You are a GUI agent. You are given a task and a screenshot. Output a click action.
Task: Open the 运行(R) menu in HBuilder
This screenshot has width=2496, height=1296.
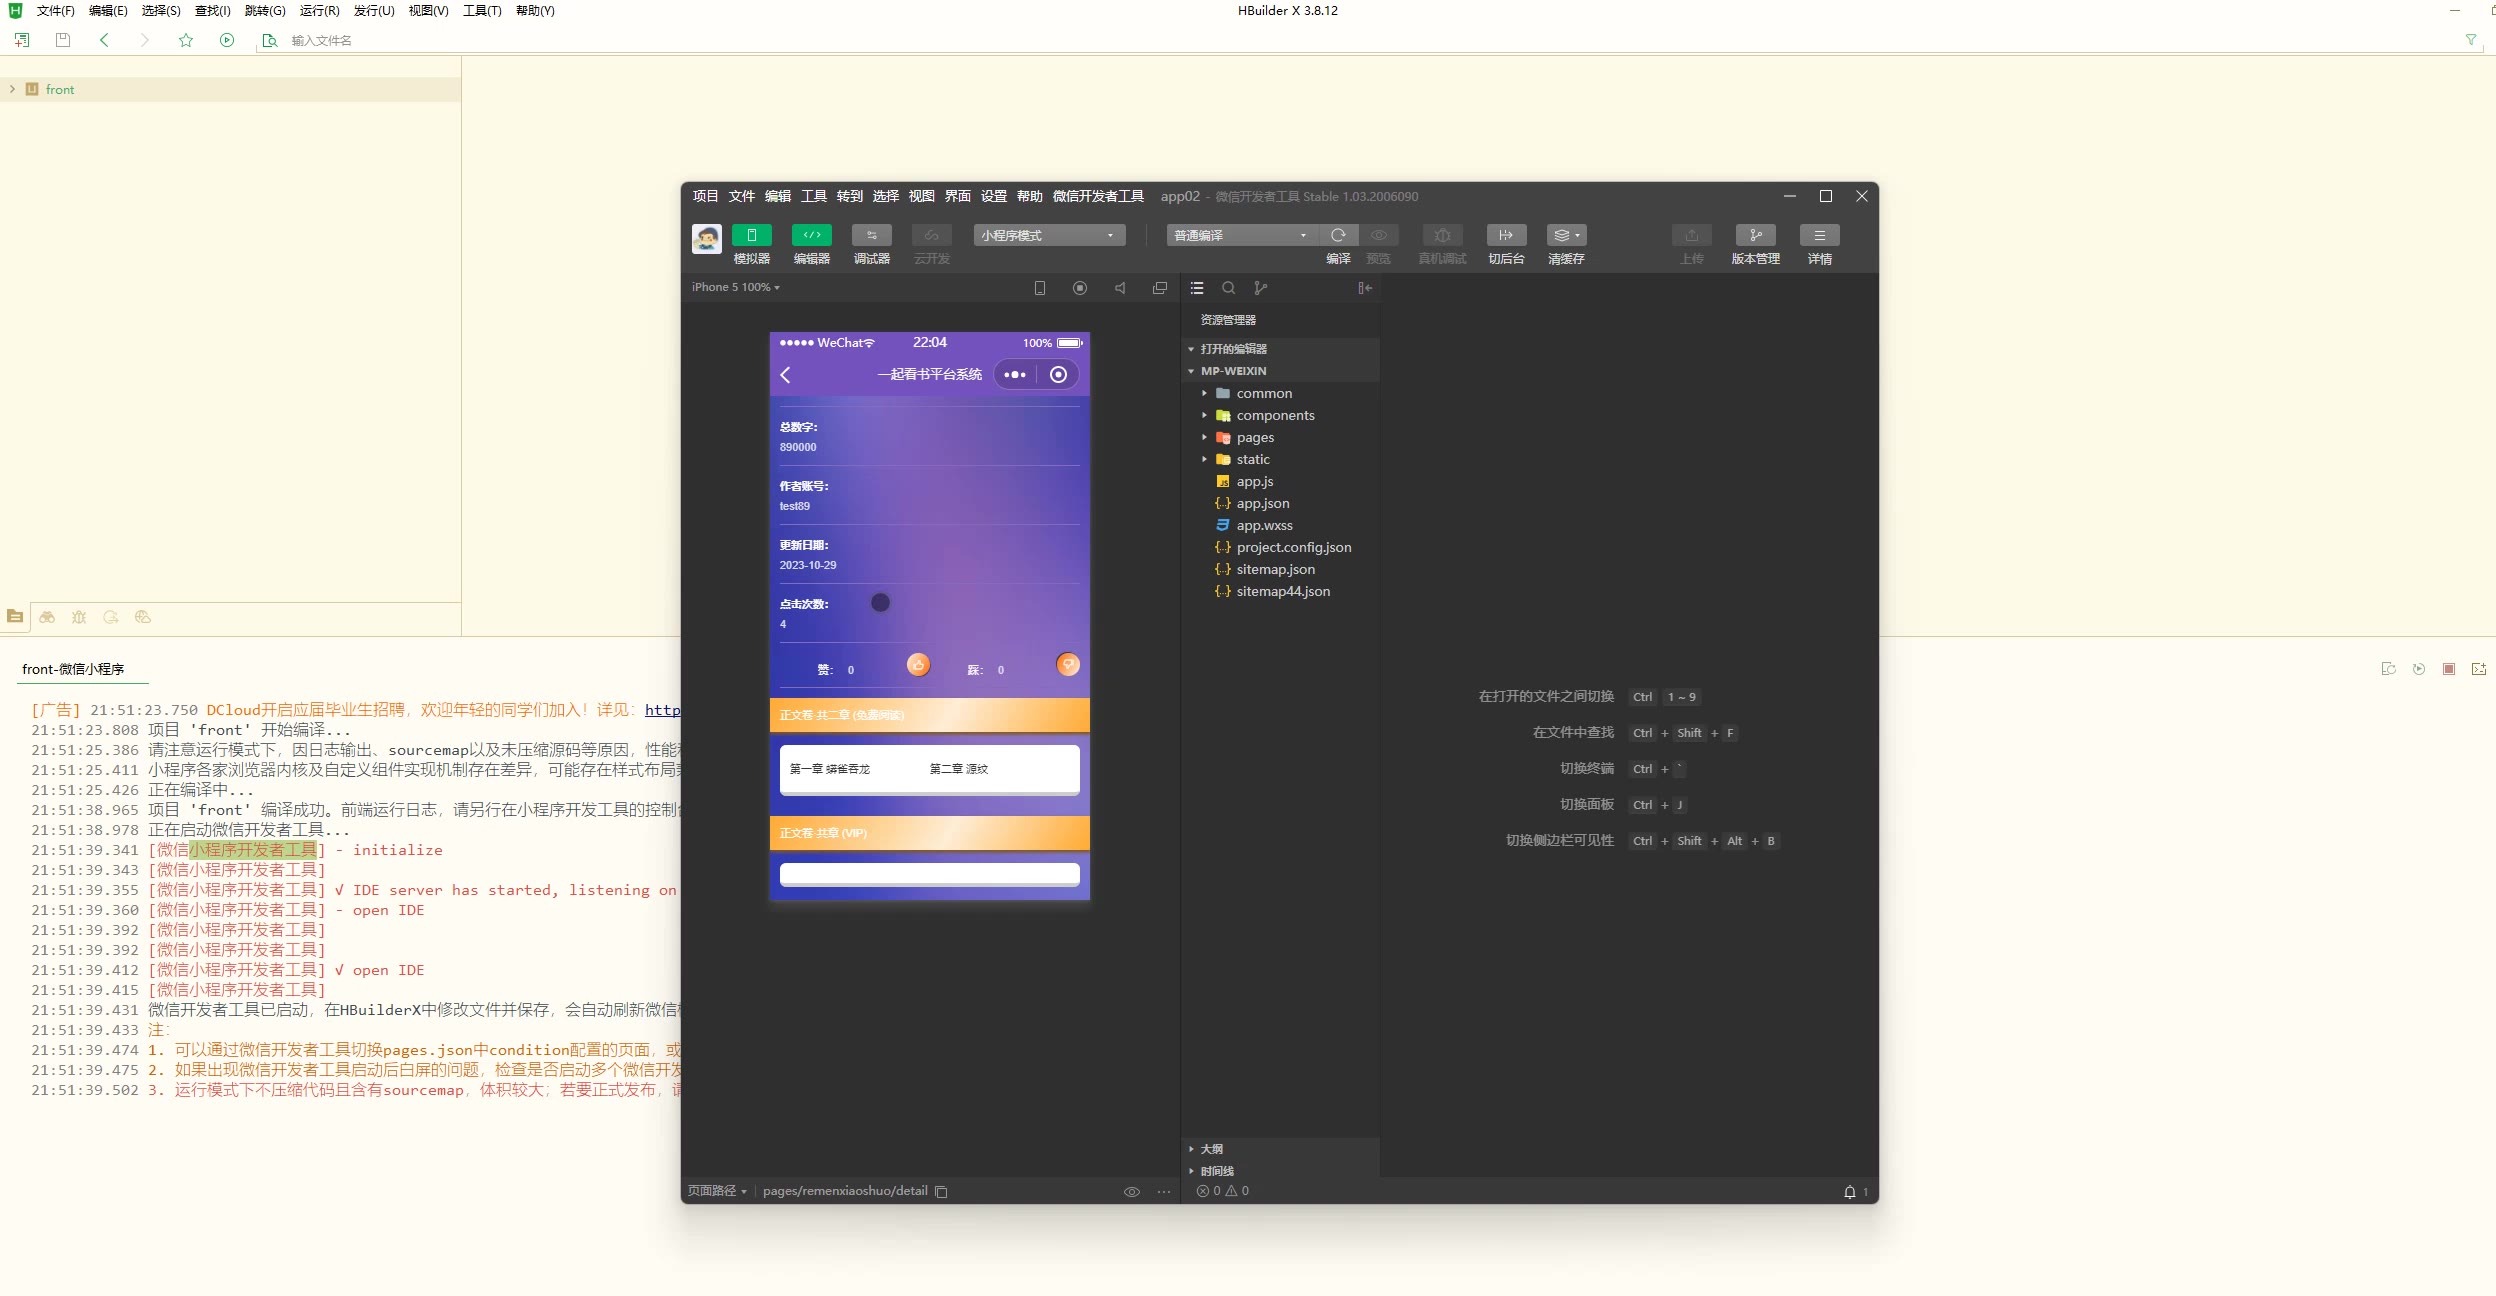(319, 11)
